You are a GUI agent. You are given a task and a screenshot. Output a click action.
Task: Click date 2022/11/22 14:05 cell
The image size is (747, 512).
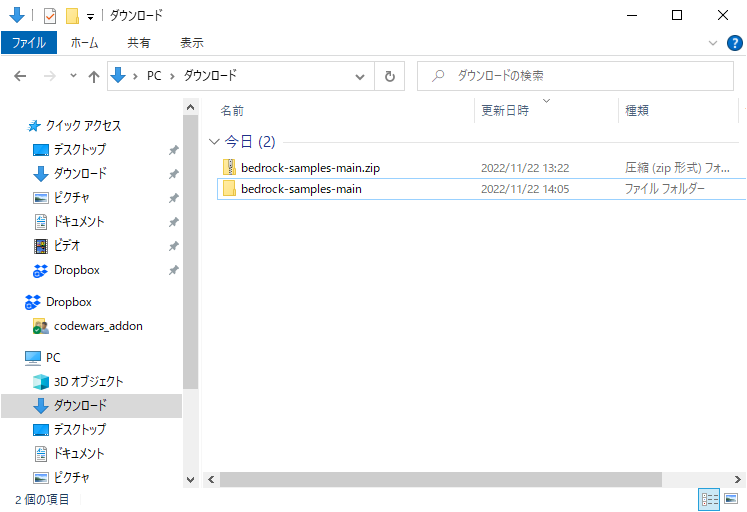[x=525, y=189]
